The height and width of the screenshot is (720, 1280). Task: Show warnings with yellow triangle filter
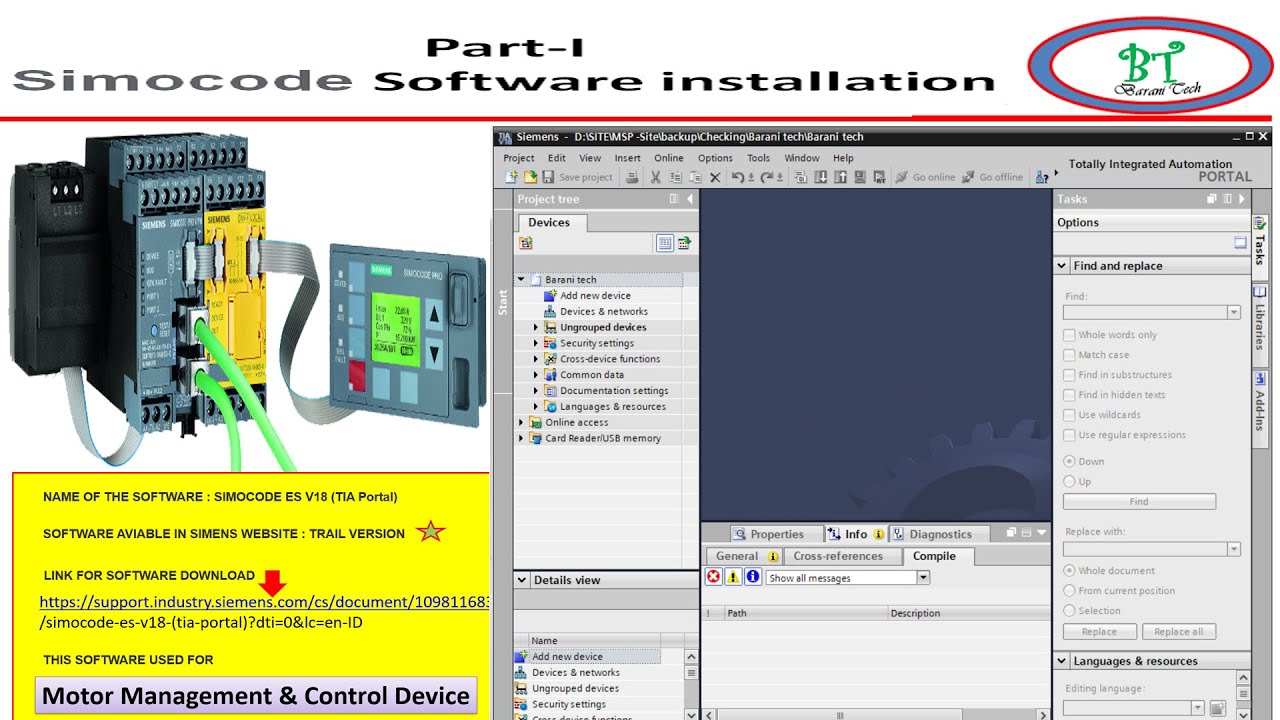click(733, 577)
